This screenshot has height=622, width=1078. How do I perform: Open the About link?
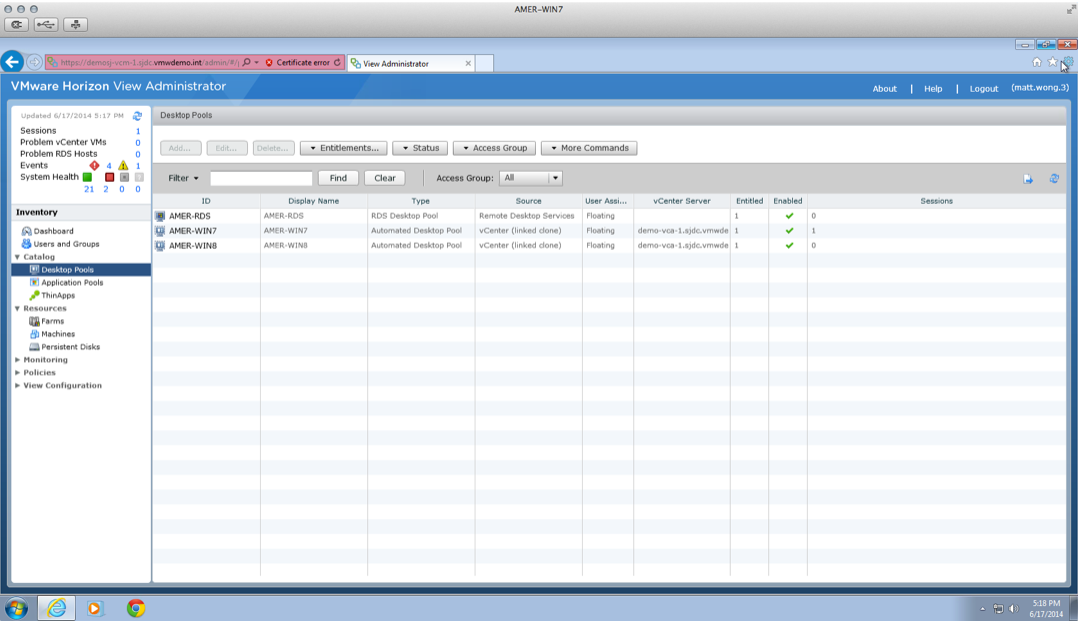pos(884,89)
